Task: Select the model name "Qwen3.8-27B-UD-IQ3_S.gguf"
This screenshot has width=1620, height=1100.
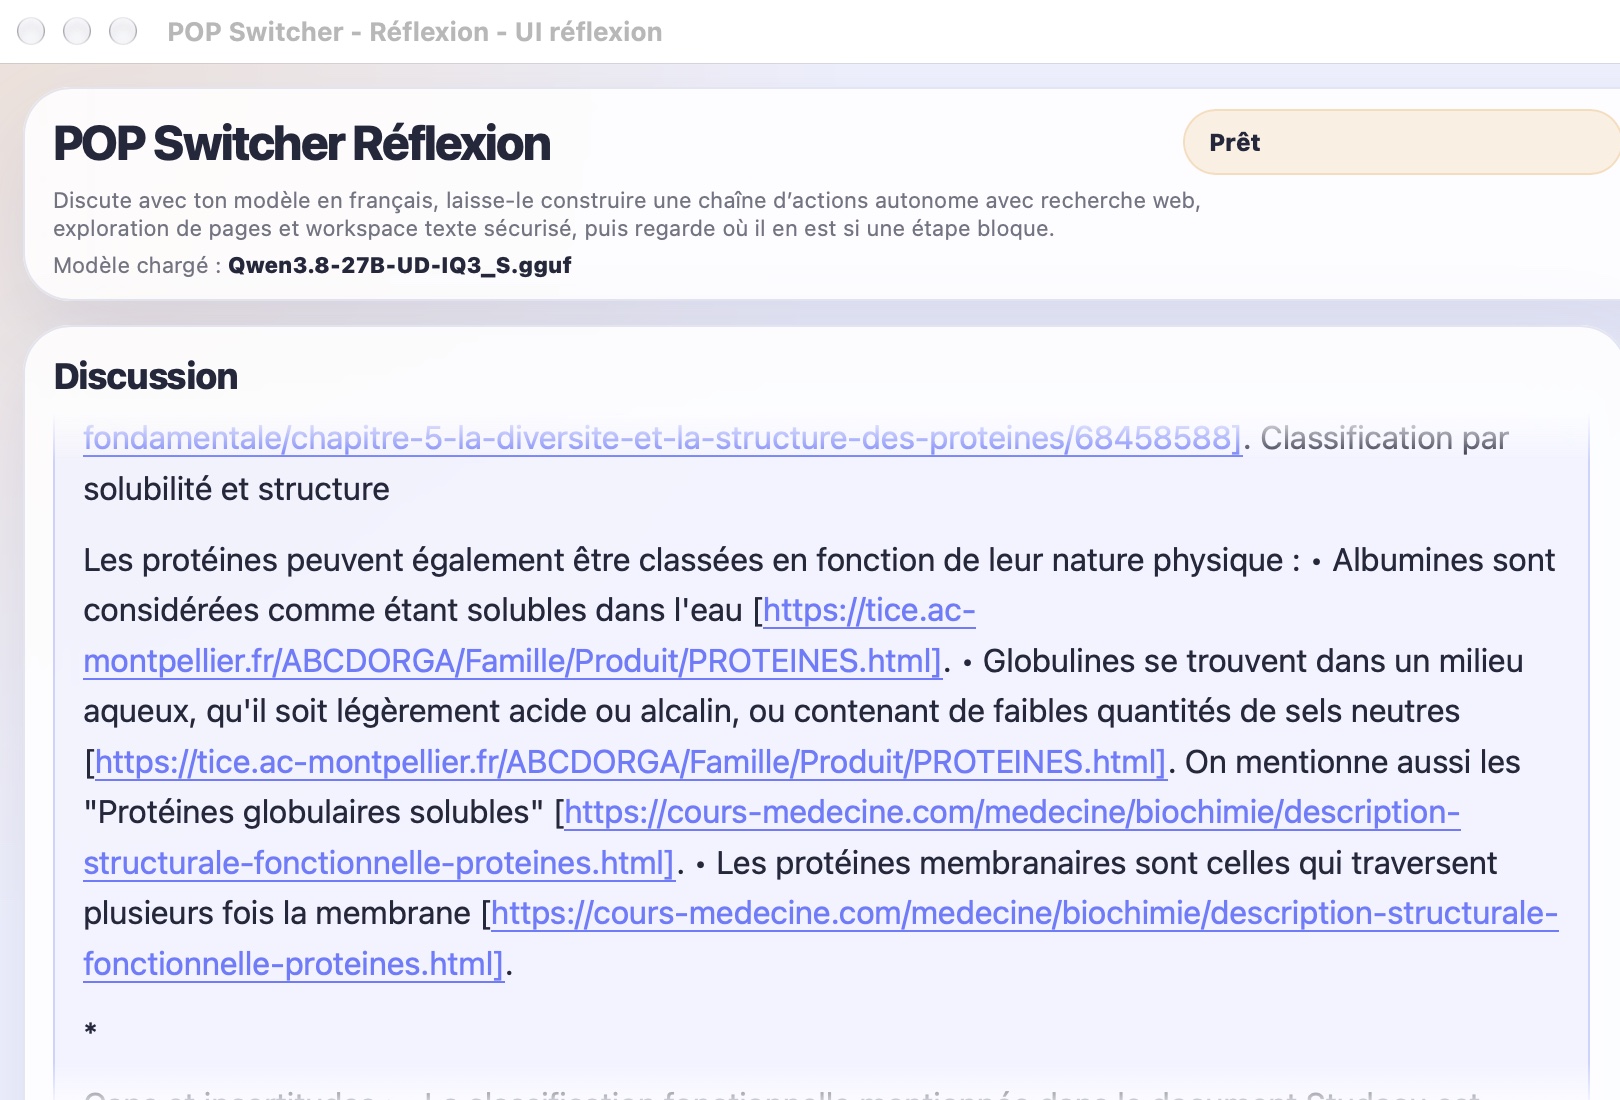Action: point(400,265)
